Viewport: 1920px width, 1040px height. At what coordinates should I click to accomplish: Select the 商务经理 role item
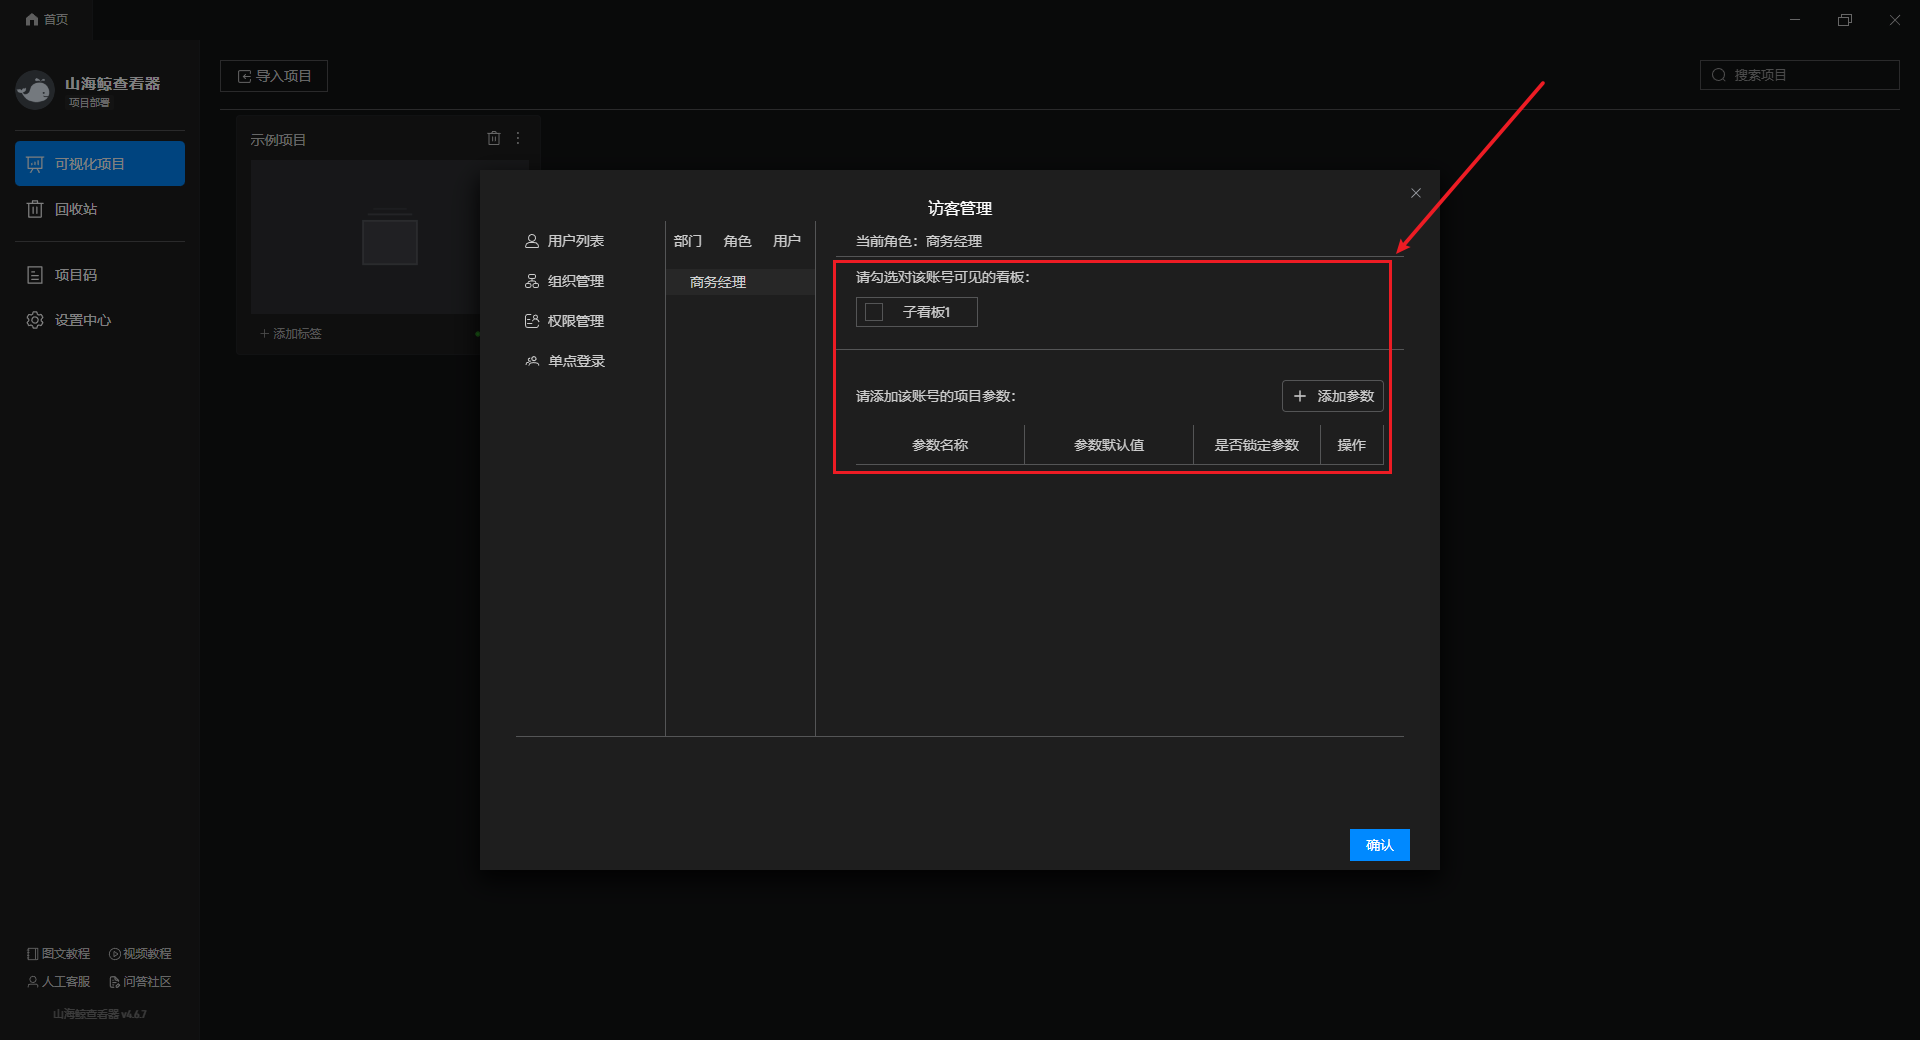(x=718, y=282)
